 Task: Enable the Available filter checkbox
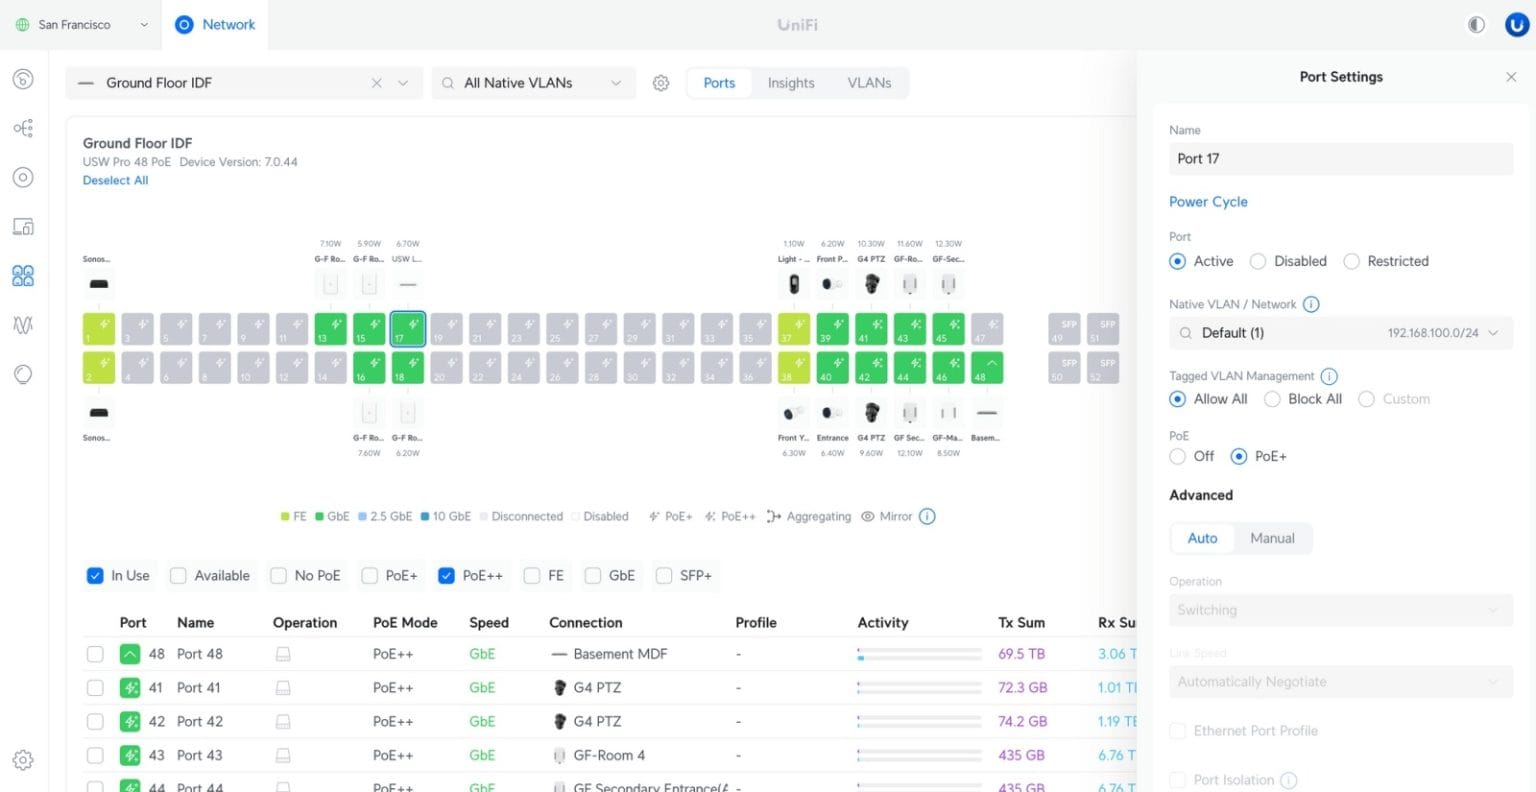click(178, 576)
